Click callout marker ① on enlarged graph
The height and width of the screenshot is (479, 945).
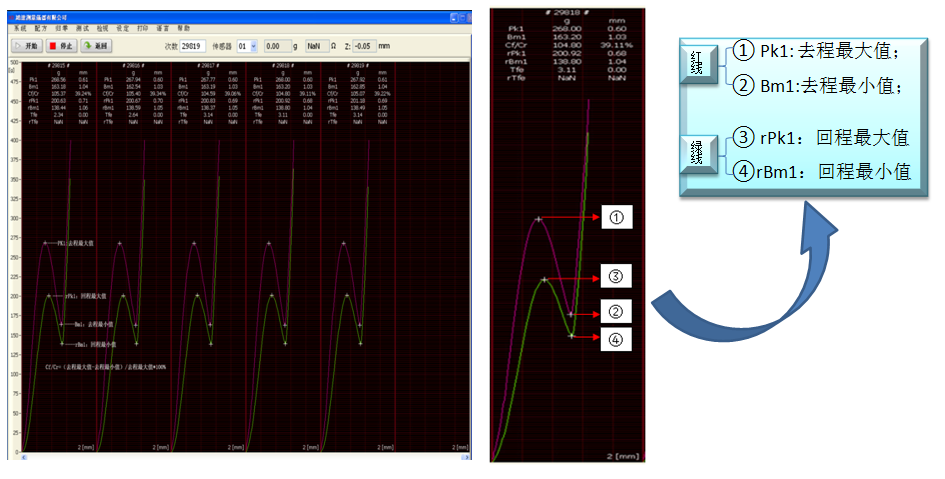point(616,217)
